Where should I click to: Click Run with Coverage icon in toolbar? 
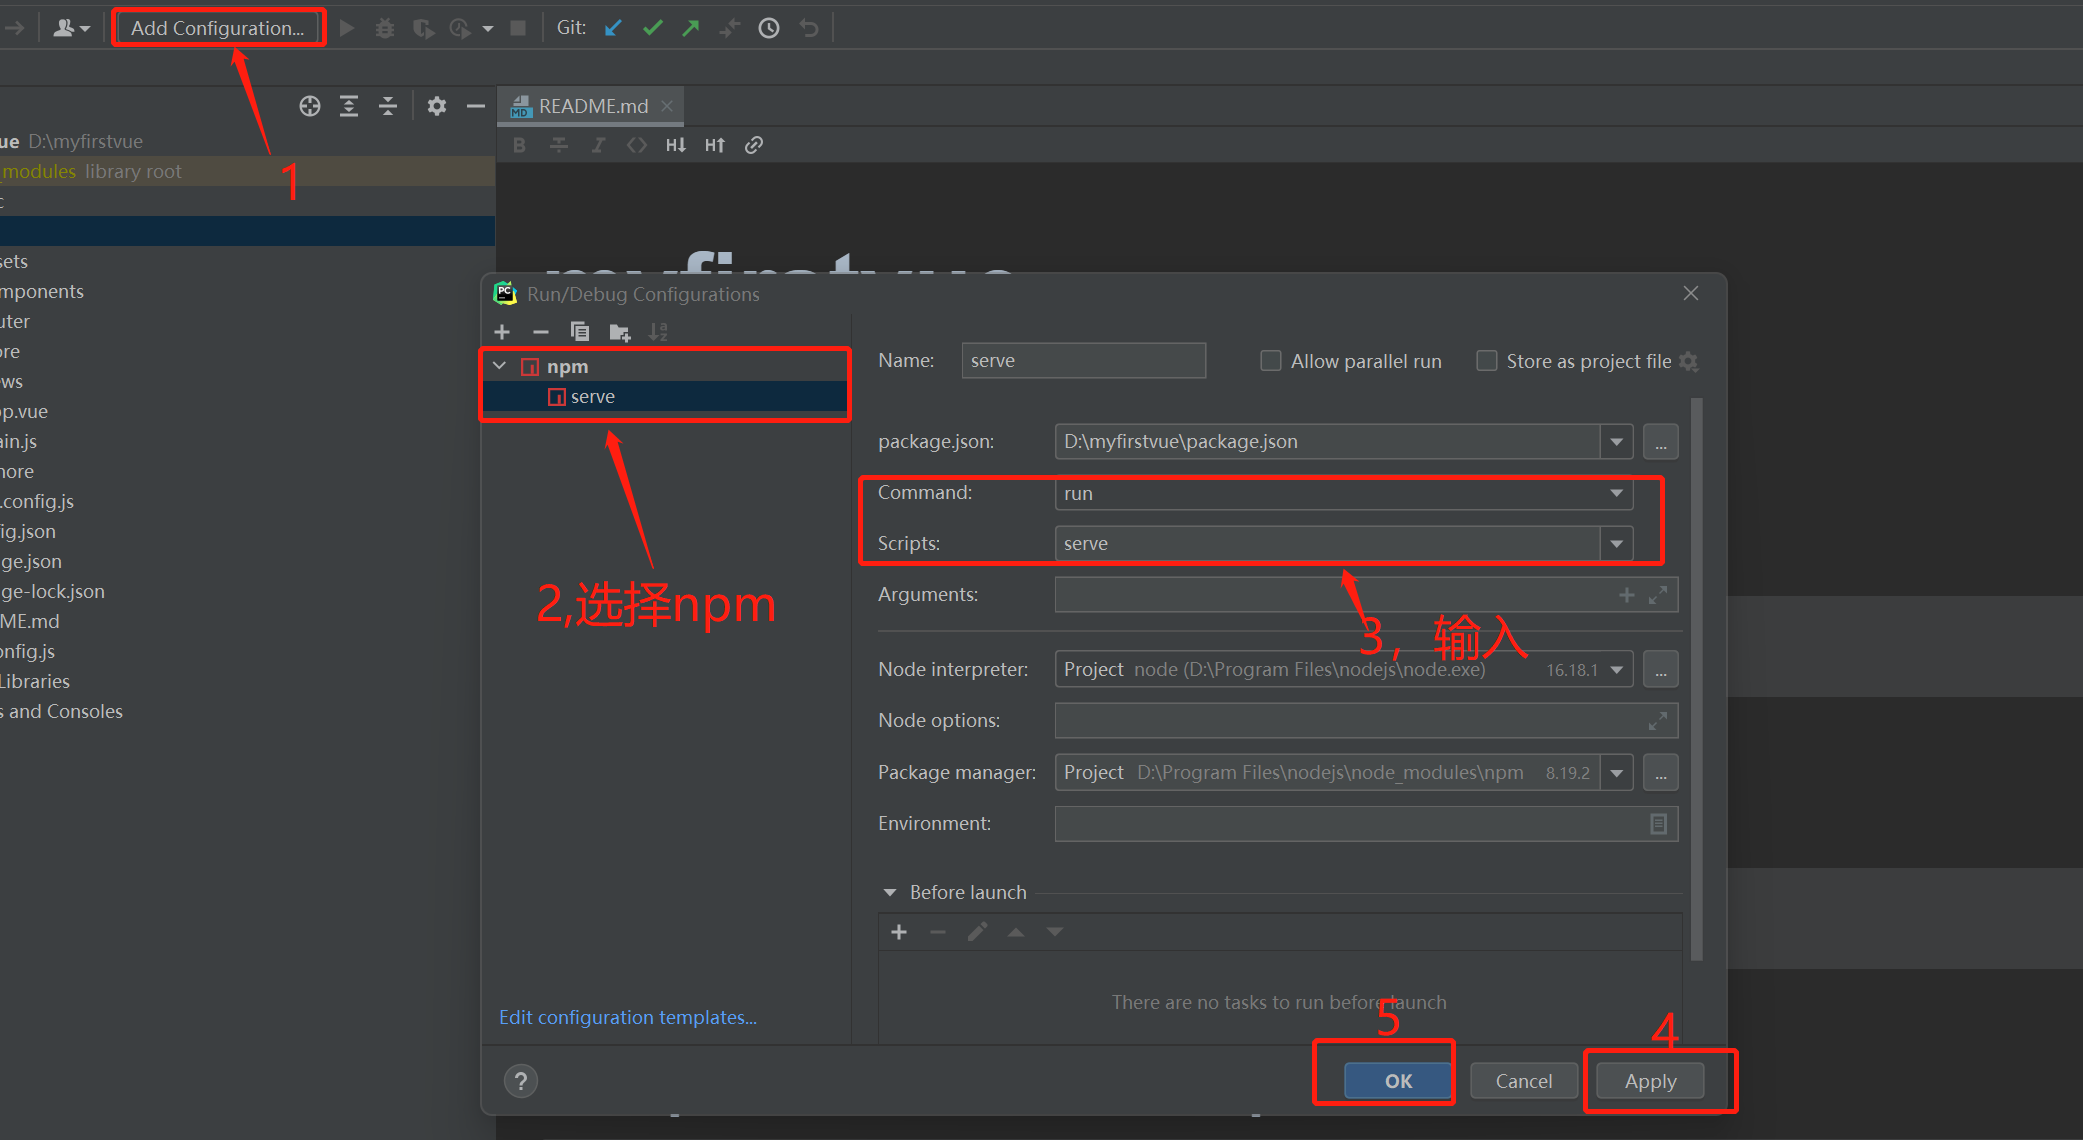[423, 28]
